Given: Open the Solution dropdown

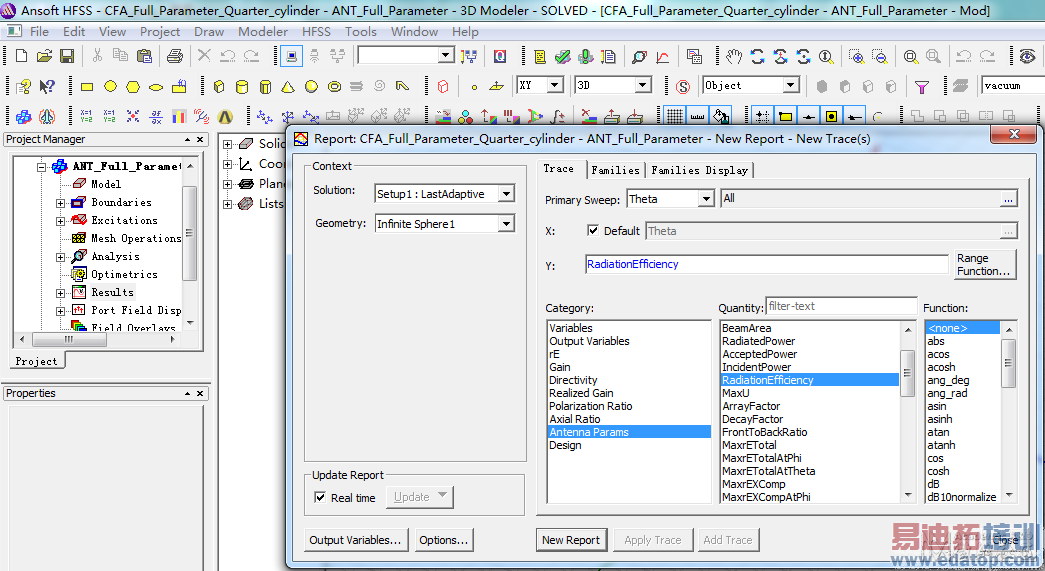Looking at the screenshot, I should (507, 194).
